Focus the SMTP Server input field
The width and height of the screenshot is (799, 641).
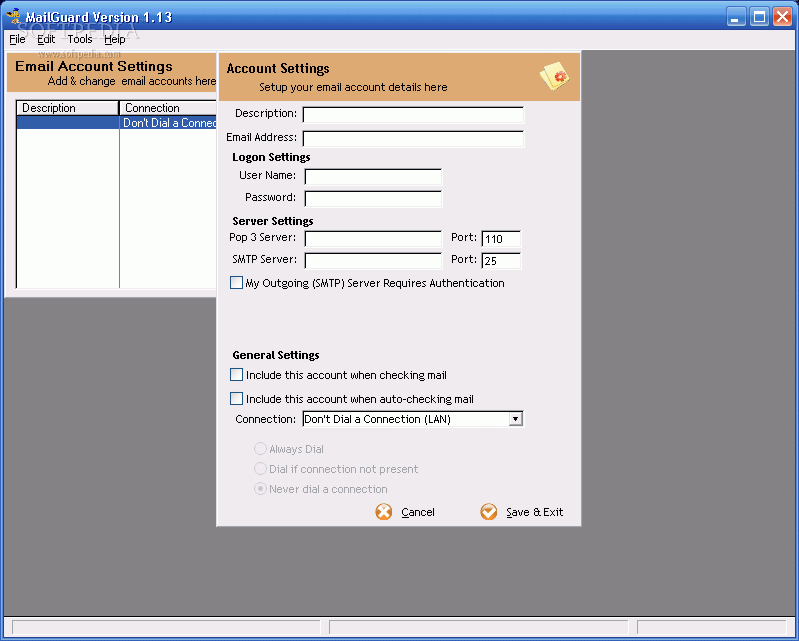(x=373, y=260)
